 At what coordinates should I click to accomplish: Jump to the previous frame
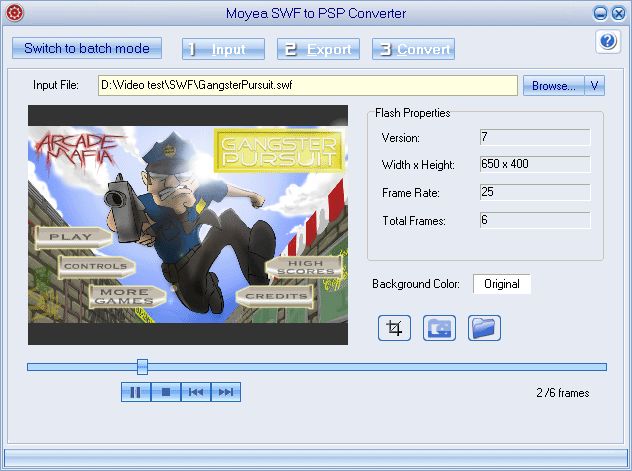(x=196, y=392)
